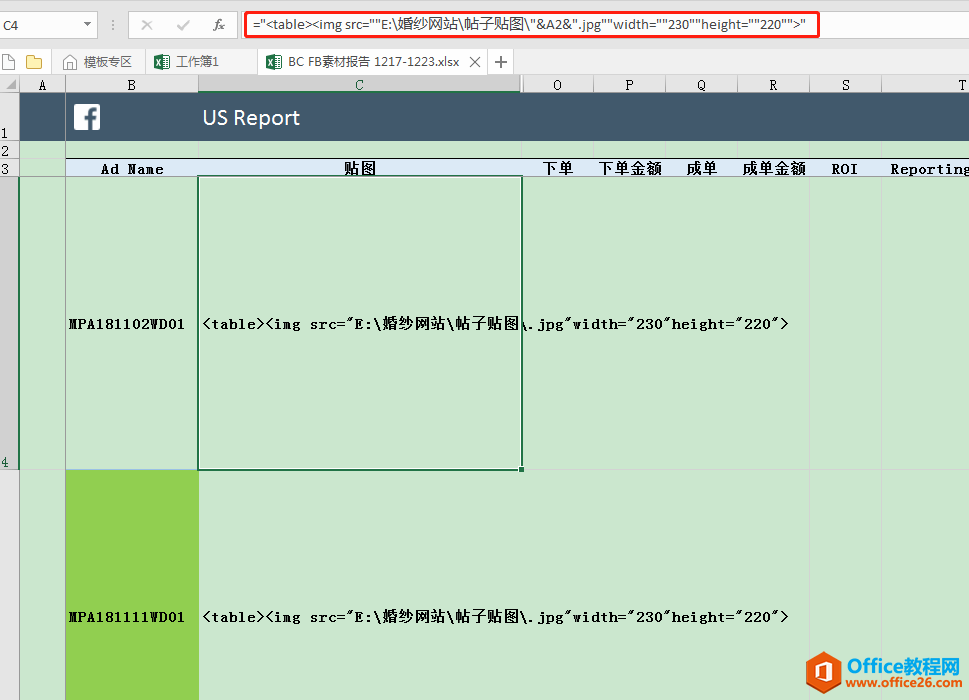The height and width of the screenshot is (700, 969).
Task: Click the Excel icon on 工作簿1 tab
Action: click(162, 62)
